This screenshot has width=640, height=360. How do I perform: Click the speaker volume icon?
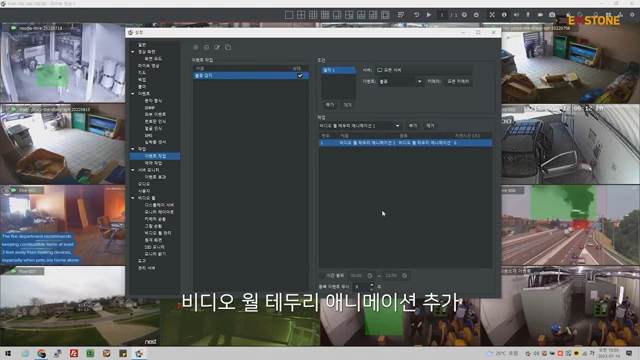tap(516, 15)
